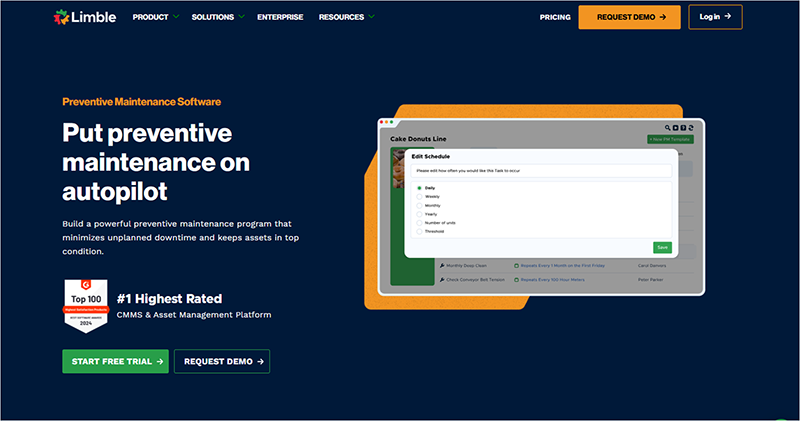Click the Log in button

click(715, 17)
